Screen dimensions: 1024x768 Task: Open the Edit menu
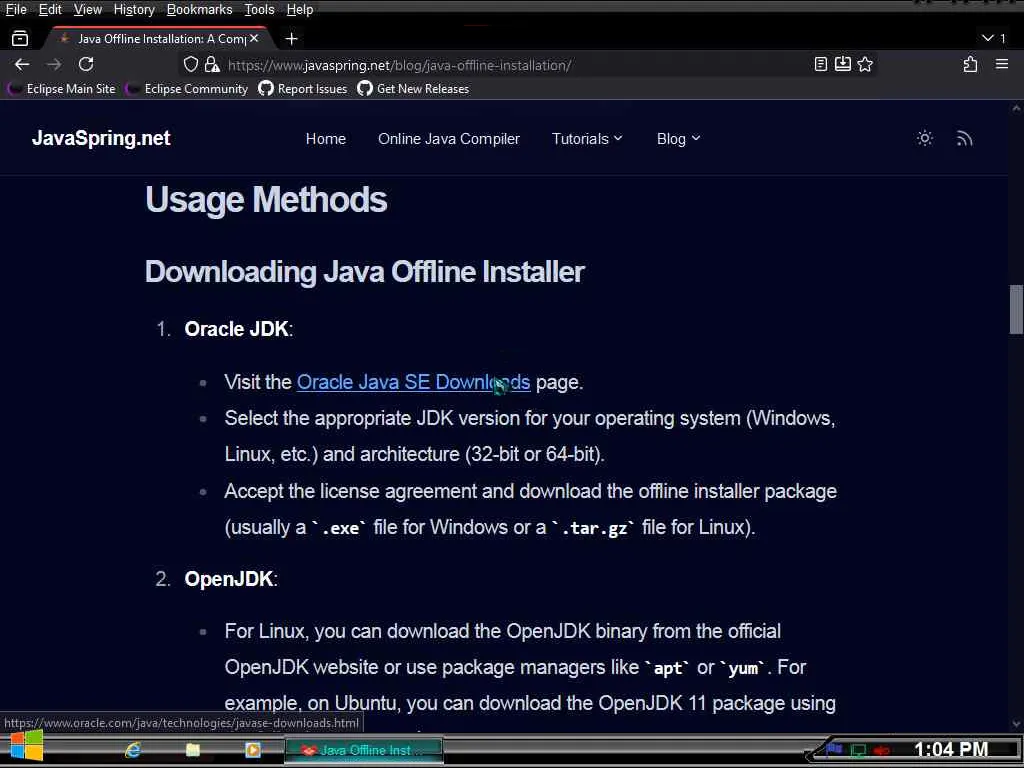[50, 10]
